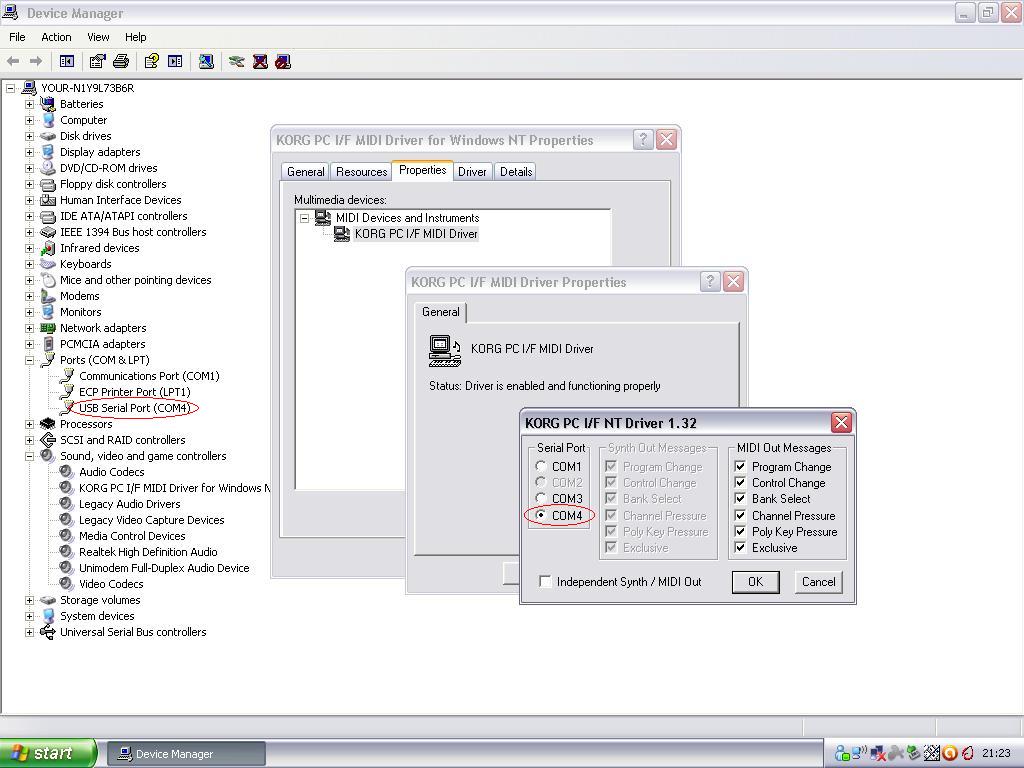This screenshot has width=1024, height=768.
Task: Collapse the Ports (COM & LPT) node
Action: tap(29, 360)
